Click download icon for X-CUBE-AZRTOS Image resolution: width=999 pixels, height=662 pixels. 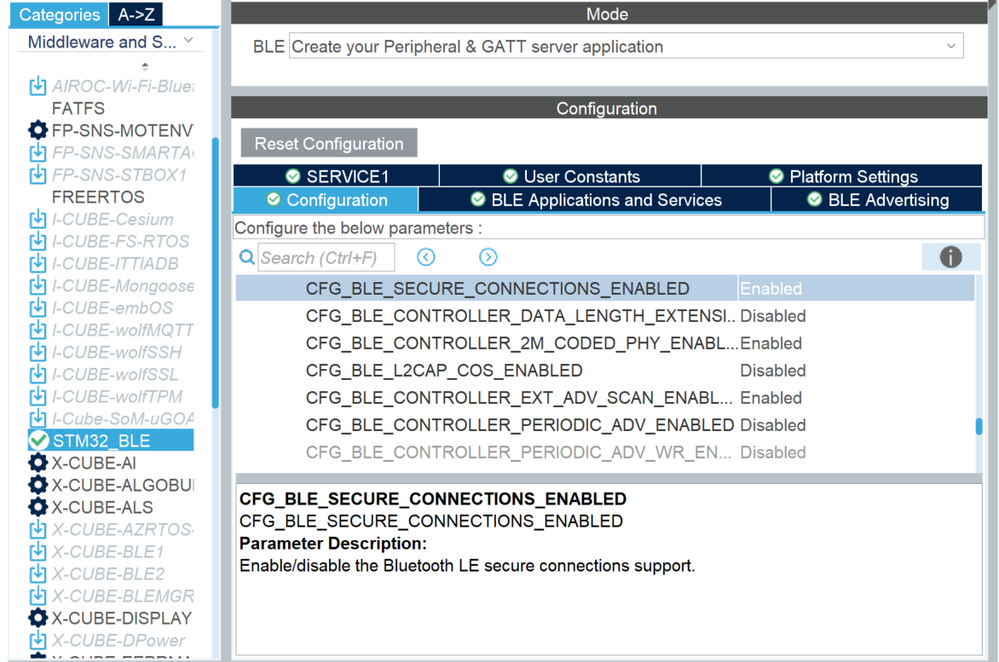point(38,529)
